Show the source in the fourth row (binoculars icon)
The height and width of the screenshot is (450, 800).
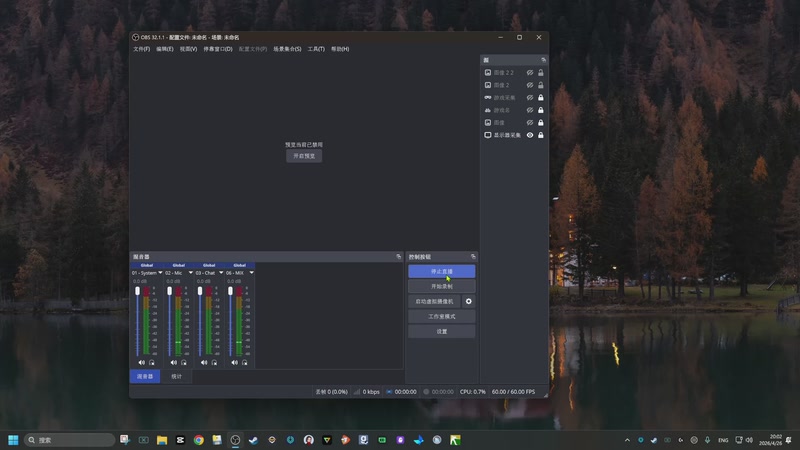click(x=530, y=110)
